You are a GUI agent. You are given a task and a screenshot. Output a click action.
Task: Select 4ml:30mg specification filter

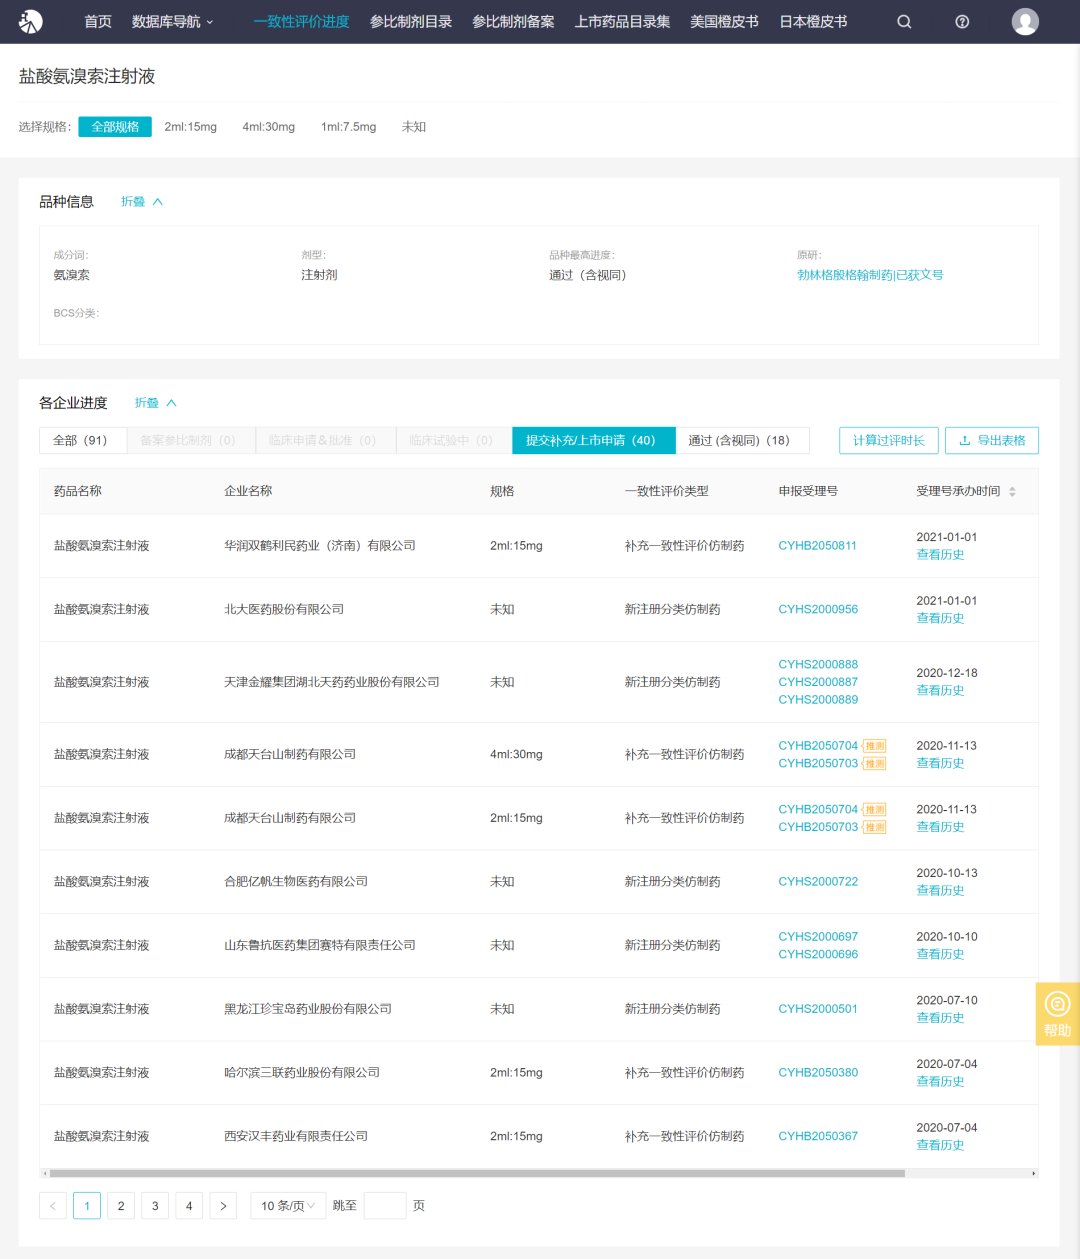(x=269, y=127)
